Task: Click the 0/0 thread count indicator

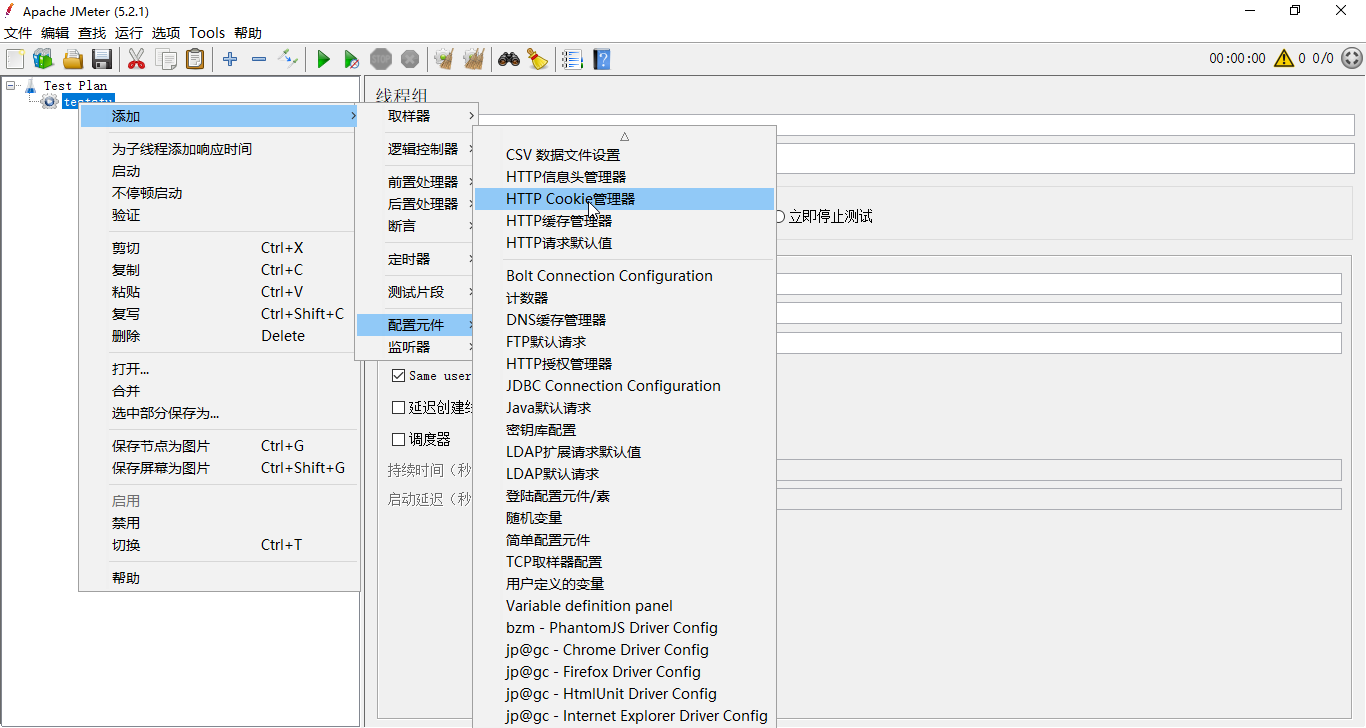Action: coord(1323,58)
